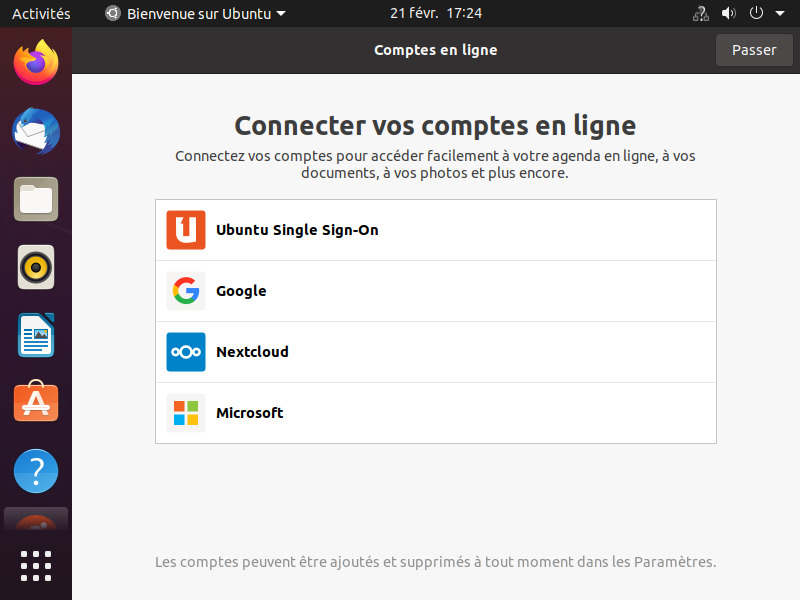Launch Firefox from the dock
Viewport: 800px width, 600px height.
pos(36,63)
